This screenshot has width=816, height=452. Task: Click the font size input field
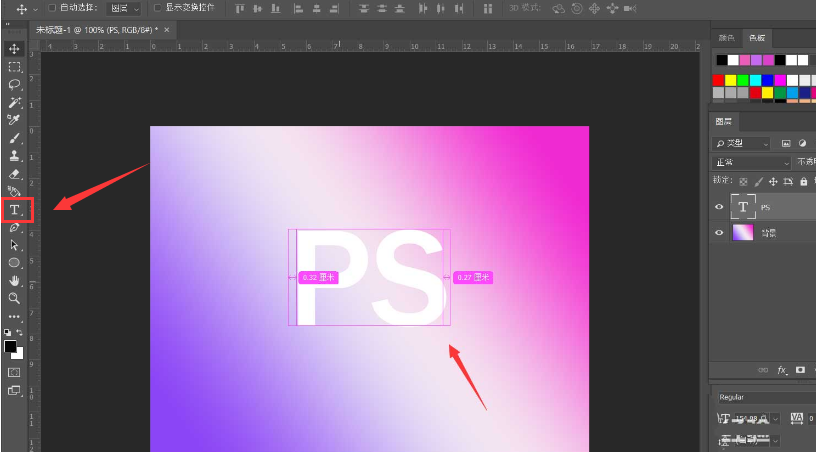click(750, 419)
